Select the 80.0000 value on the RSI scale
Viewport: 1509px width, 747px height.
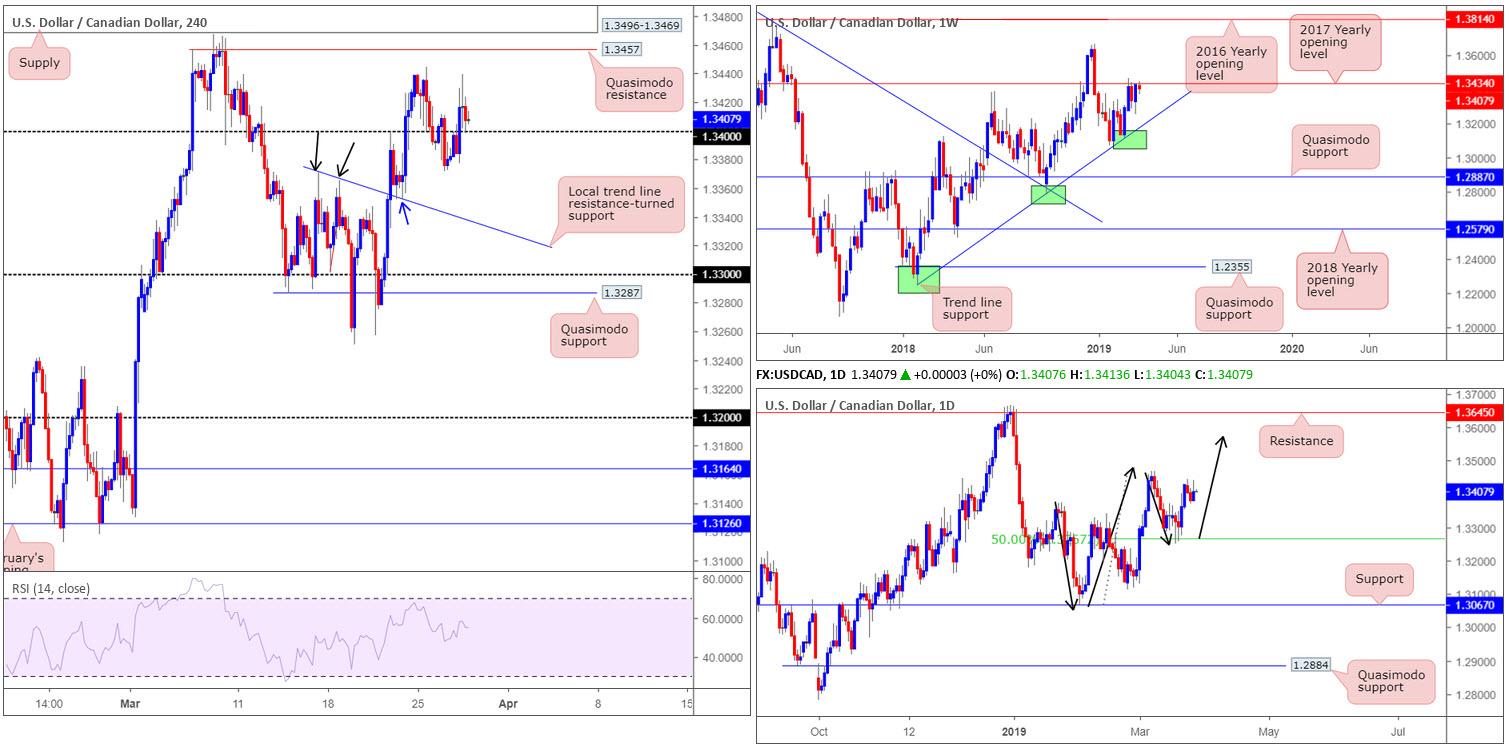[x=721, y=579]
